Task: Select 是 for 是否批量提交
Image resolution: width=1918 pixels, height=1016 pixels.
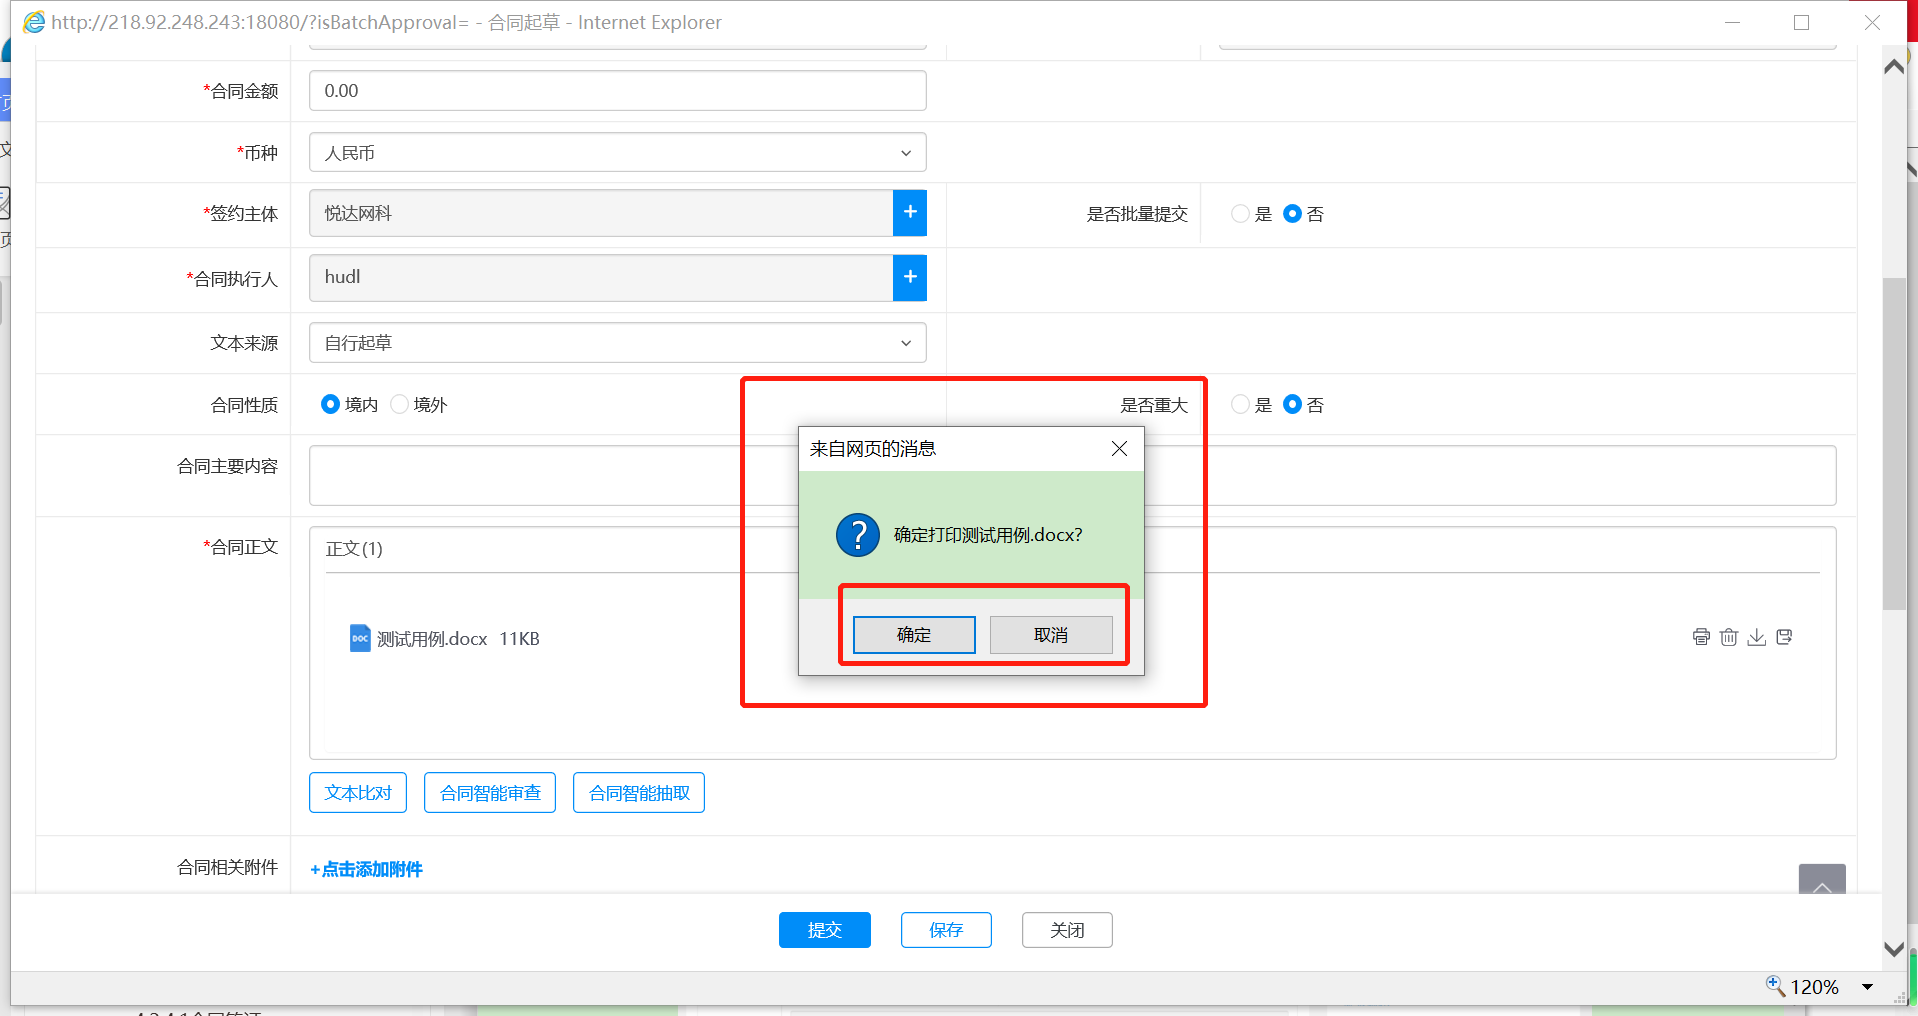Action: pyautogui.click(x=1240, y=214)
